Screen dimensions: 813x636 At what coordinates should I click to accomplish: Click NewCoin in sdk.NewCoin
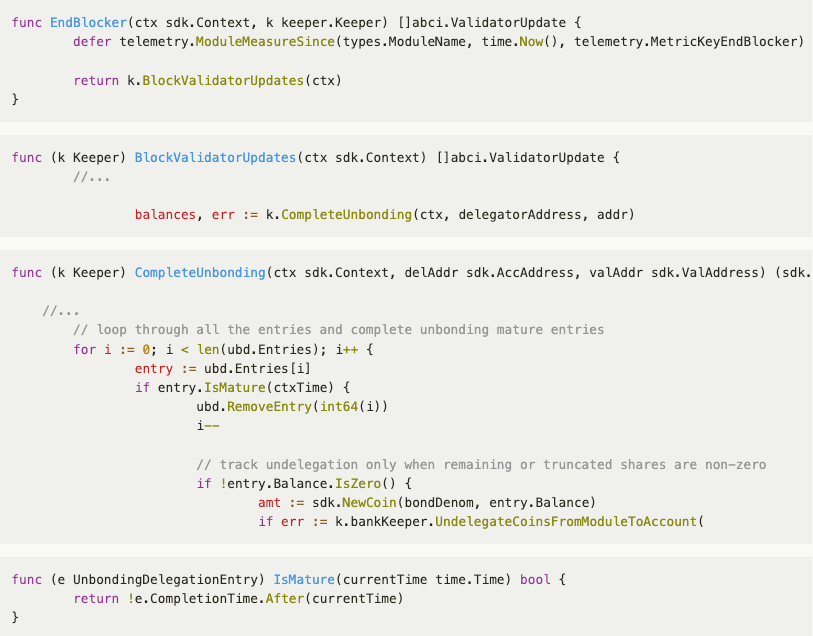coord(369,503)
